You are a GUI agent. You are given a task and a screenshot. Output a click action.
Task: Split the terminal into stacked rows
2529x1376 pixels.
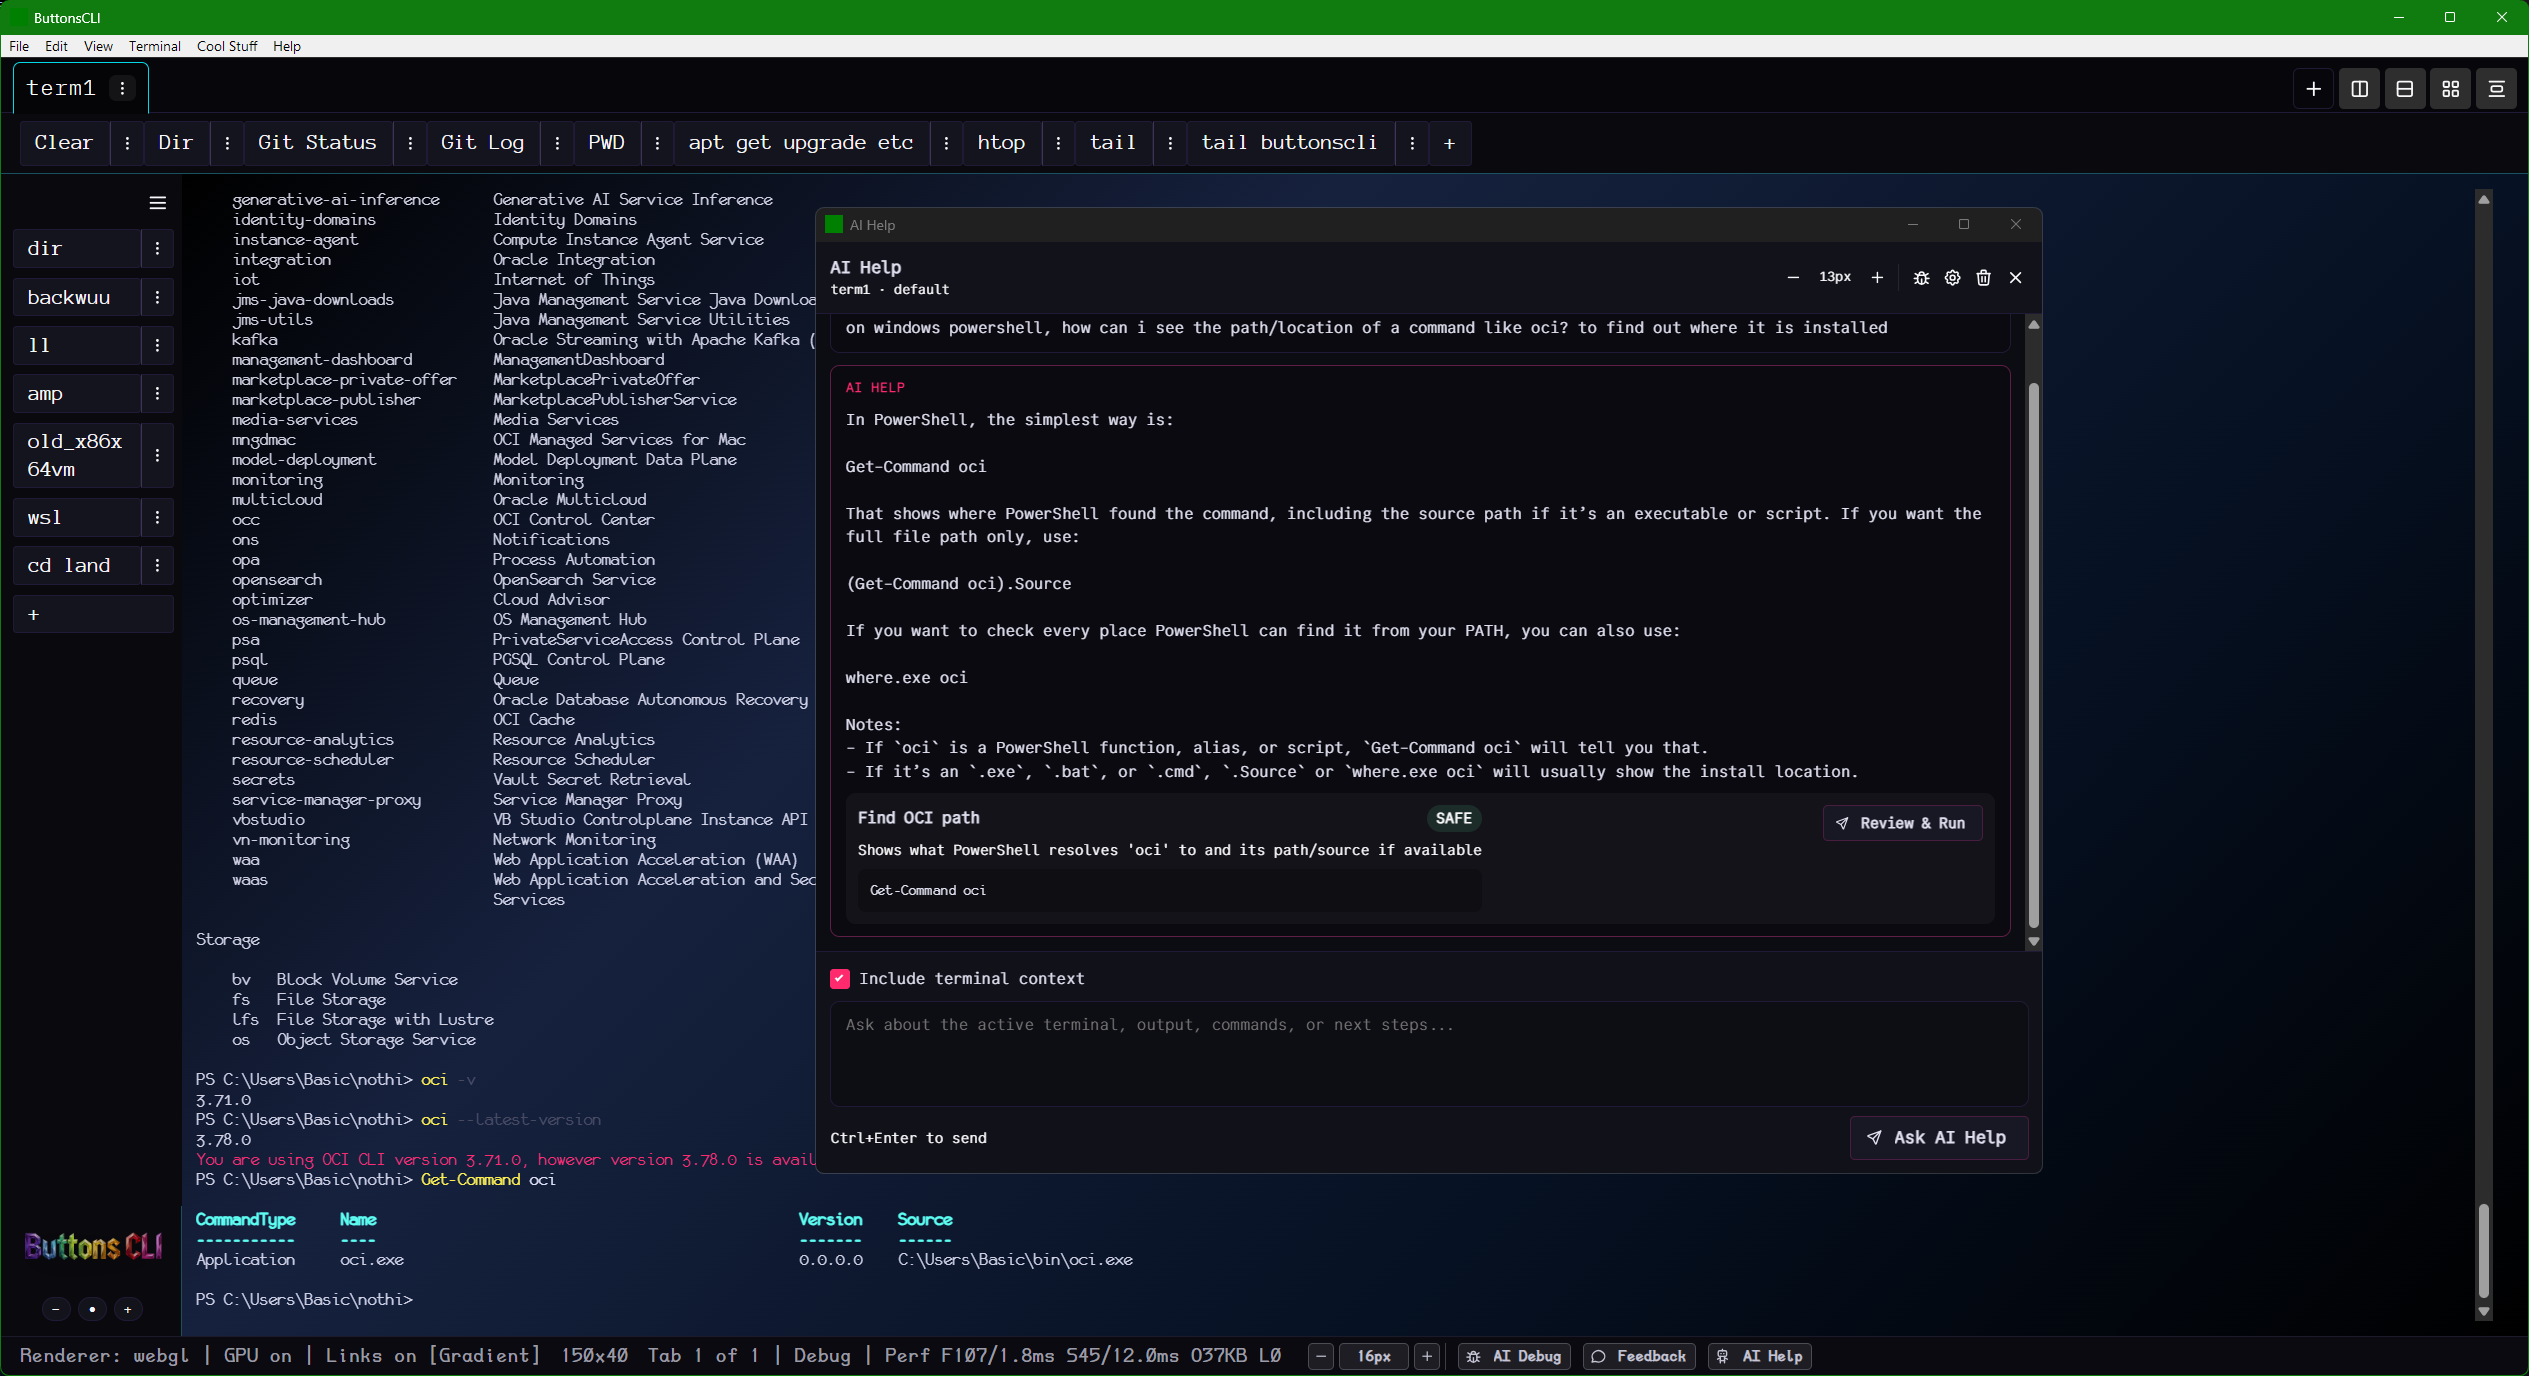tap(2405, 89)
